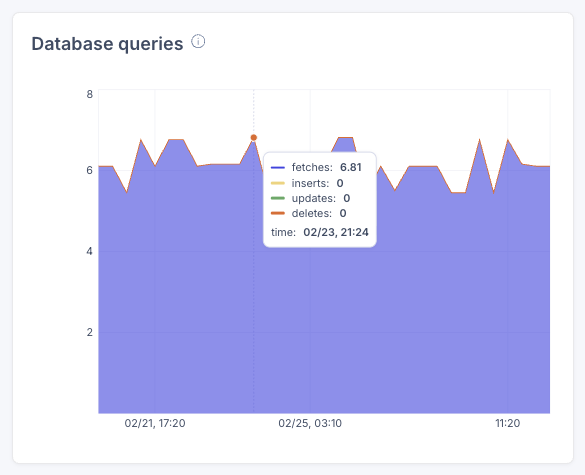Click the y-axis label 4
The height and width of the screenshot is (475, 585).
coord(90,251)
